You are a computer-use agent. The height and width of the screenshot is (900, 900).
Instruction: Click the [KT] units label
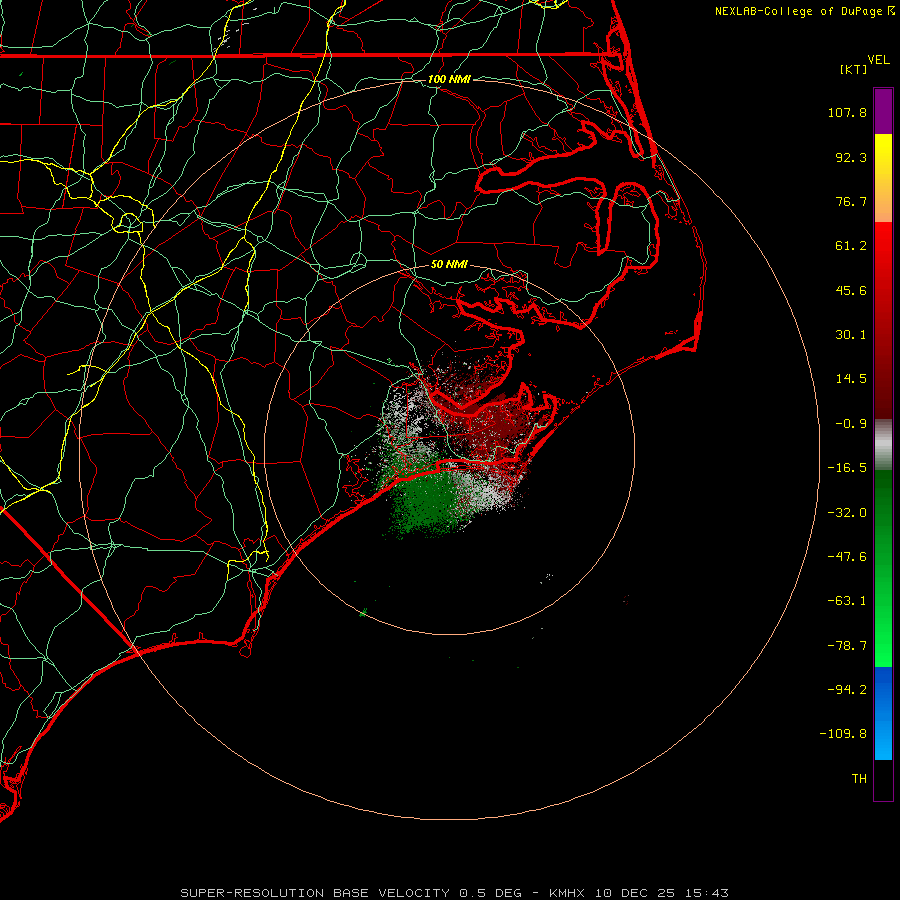[854, 69]
